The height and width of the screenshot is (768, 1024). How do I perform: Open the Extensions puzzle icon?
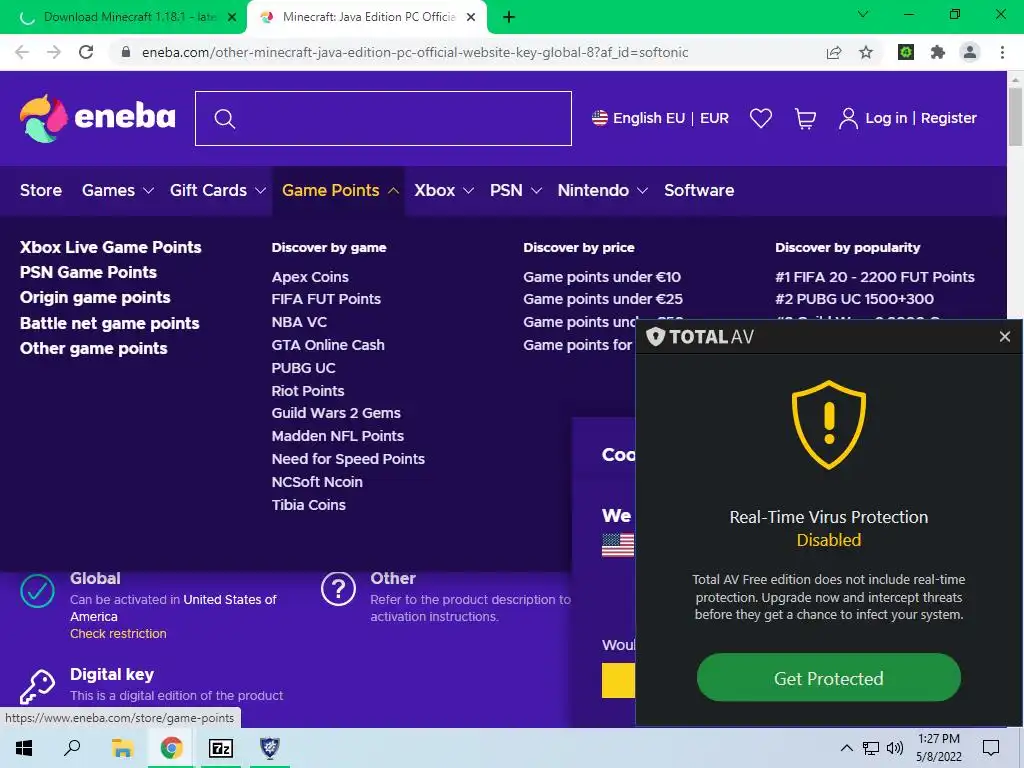click(938, 52)
